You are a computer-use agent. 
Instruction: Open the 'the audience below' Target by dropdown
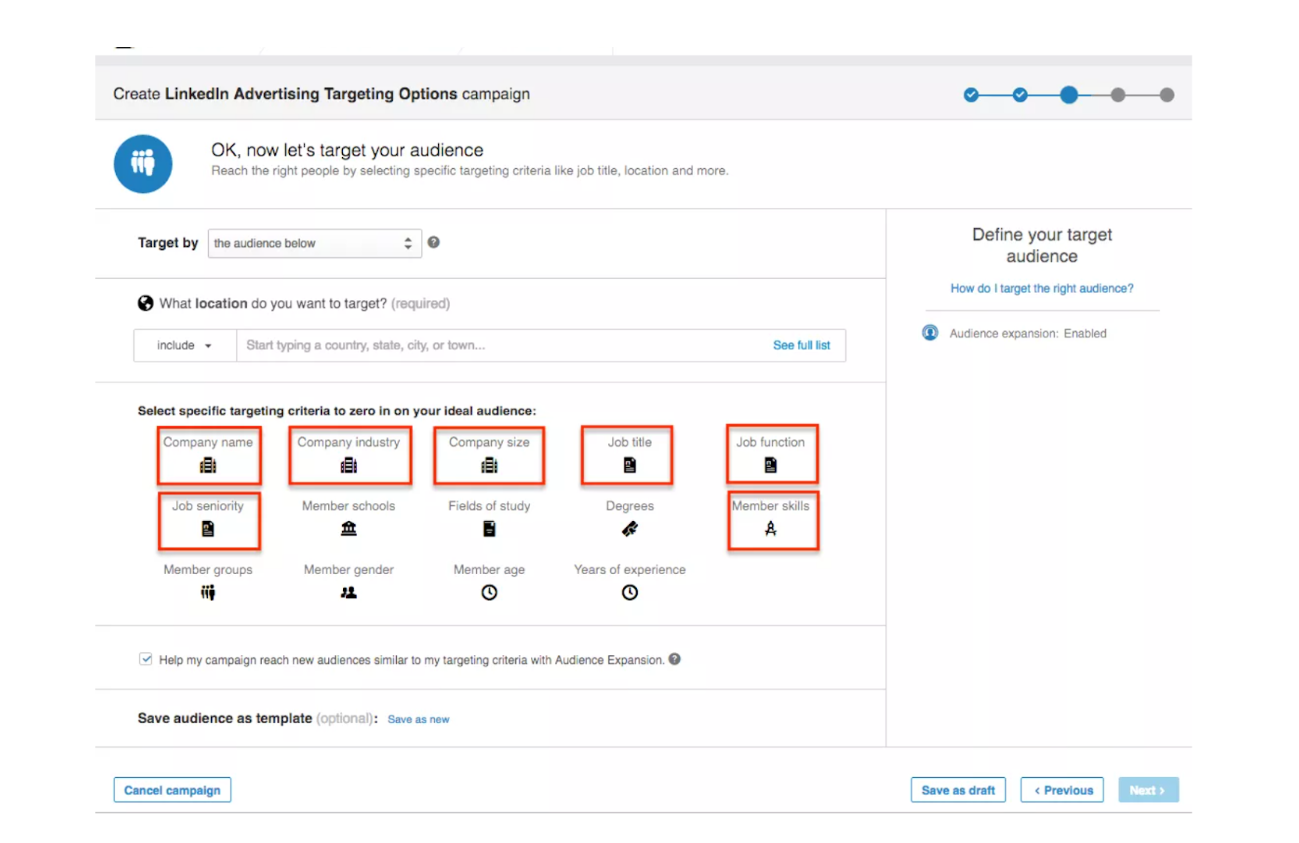pyautogui.click(x=315, y=243)
